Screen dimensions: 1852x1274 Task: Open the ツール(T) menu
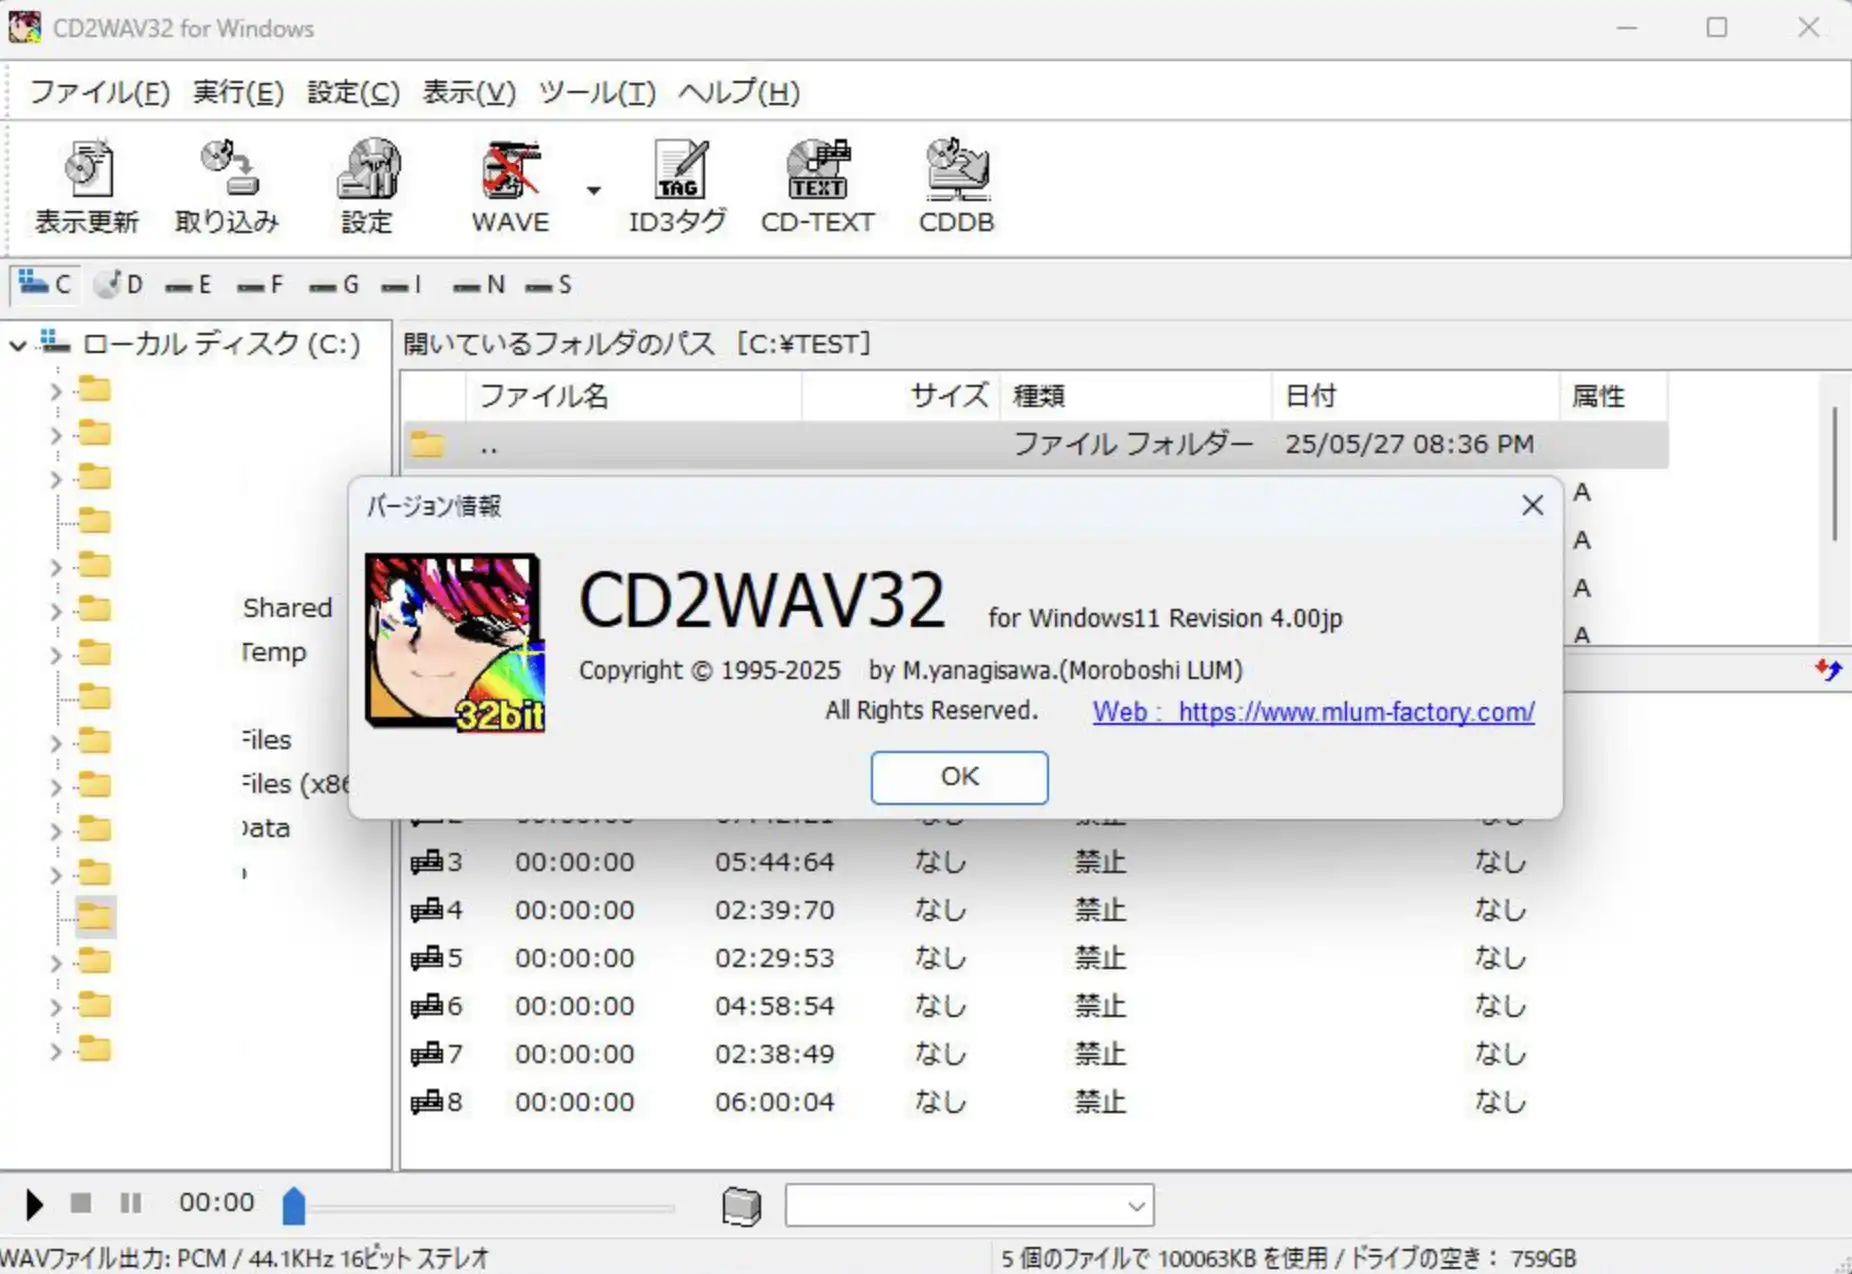(x=596, y=92)
